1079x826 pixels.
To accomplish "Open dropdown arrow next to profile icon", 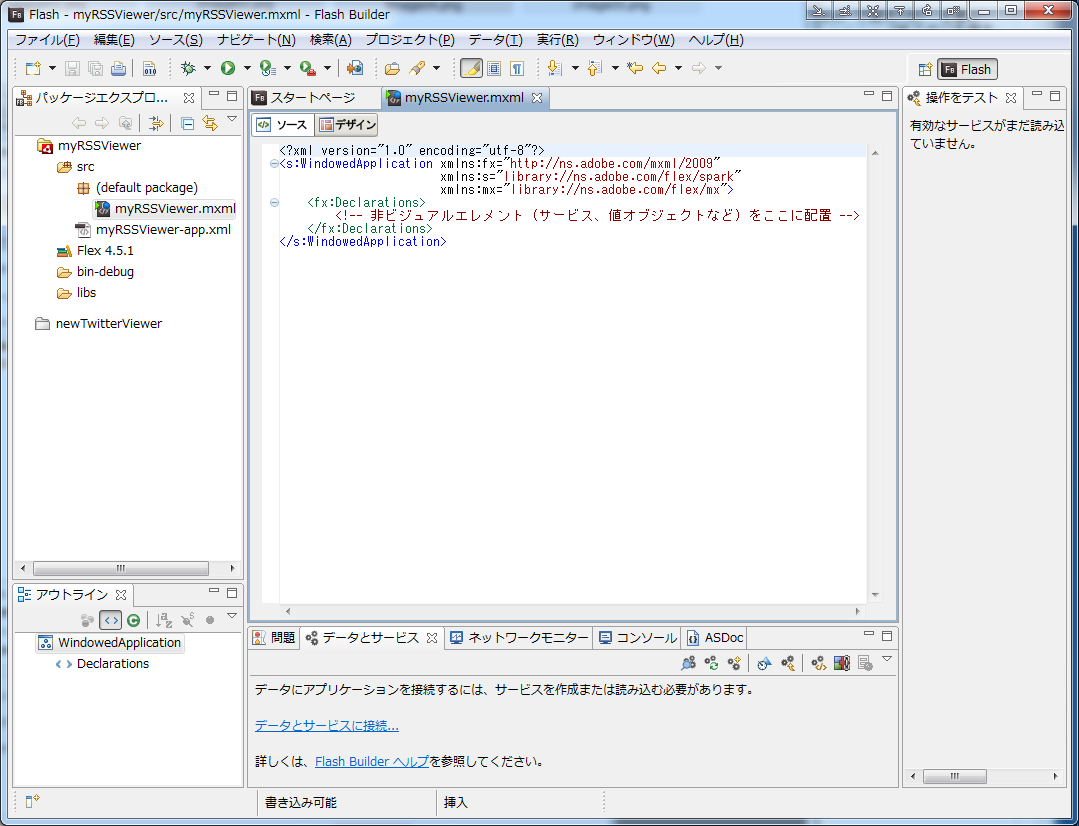I will coord(287,68).
